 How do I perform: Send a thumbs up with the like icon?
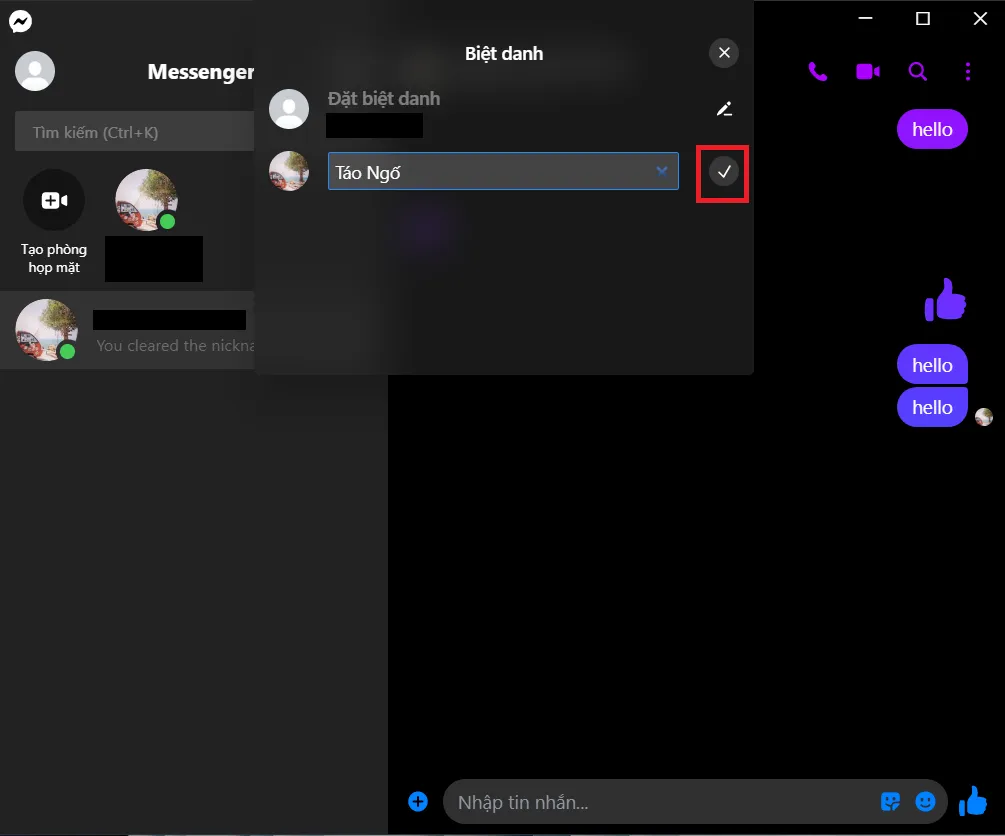tap(973, 799)
